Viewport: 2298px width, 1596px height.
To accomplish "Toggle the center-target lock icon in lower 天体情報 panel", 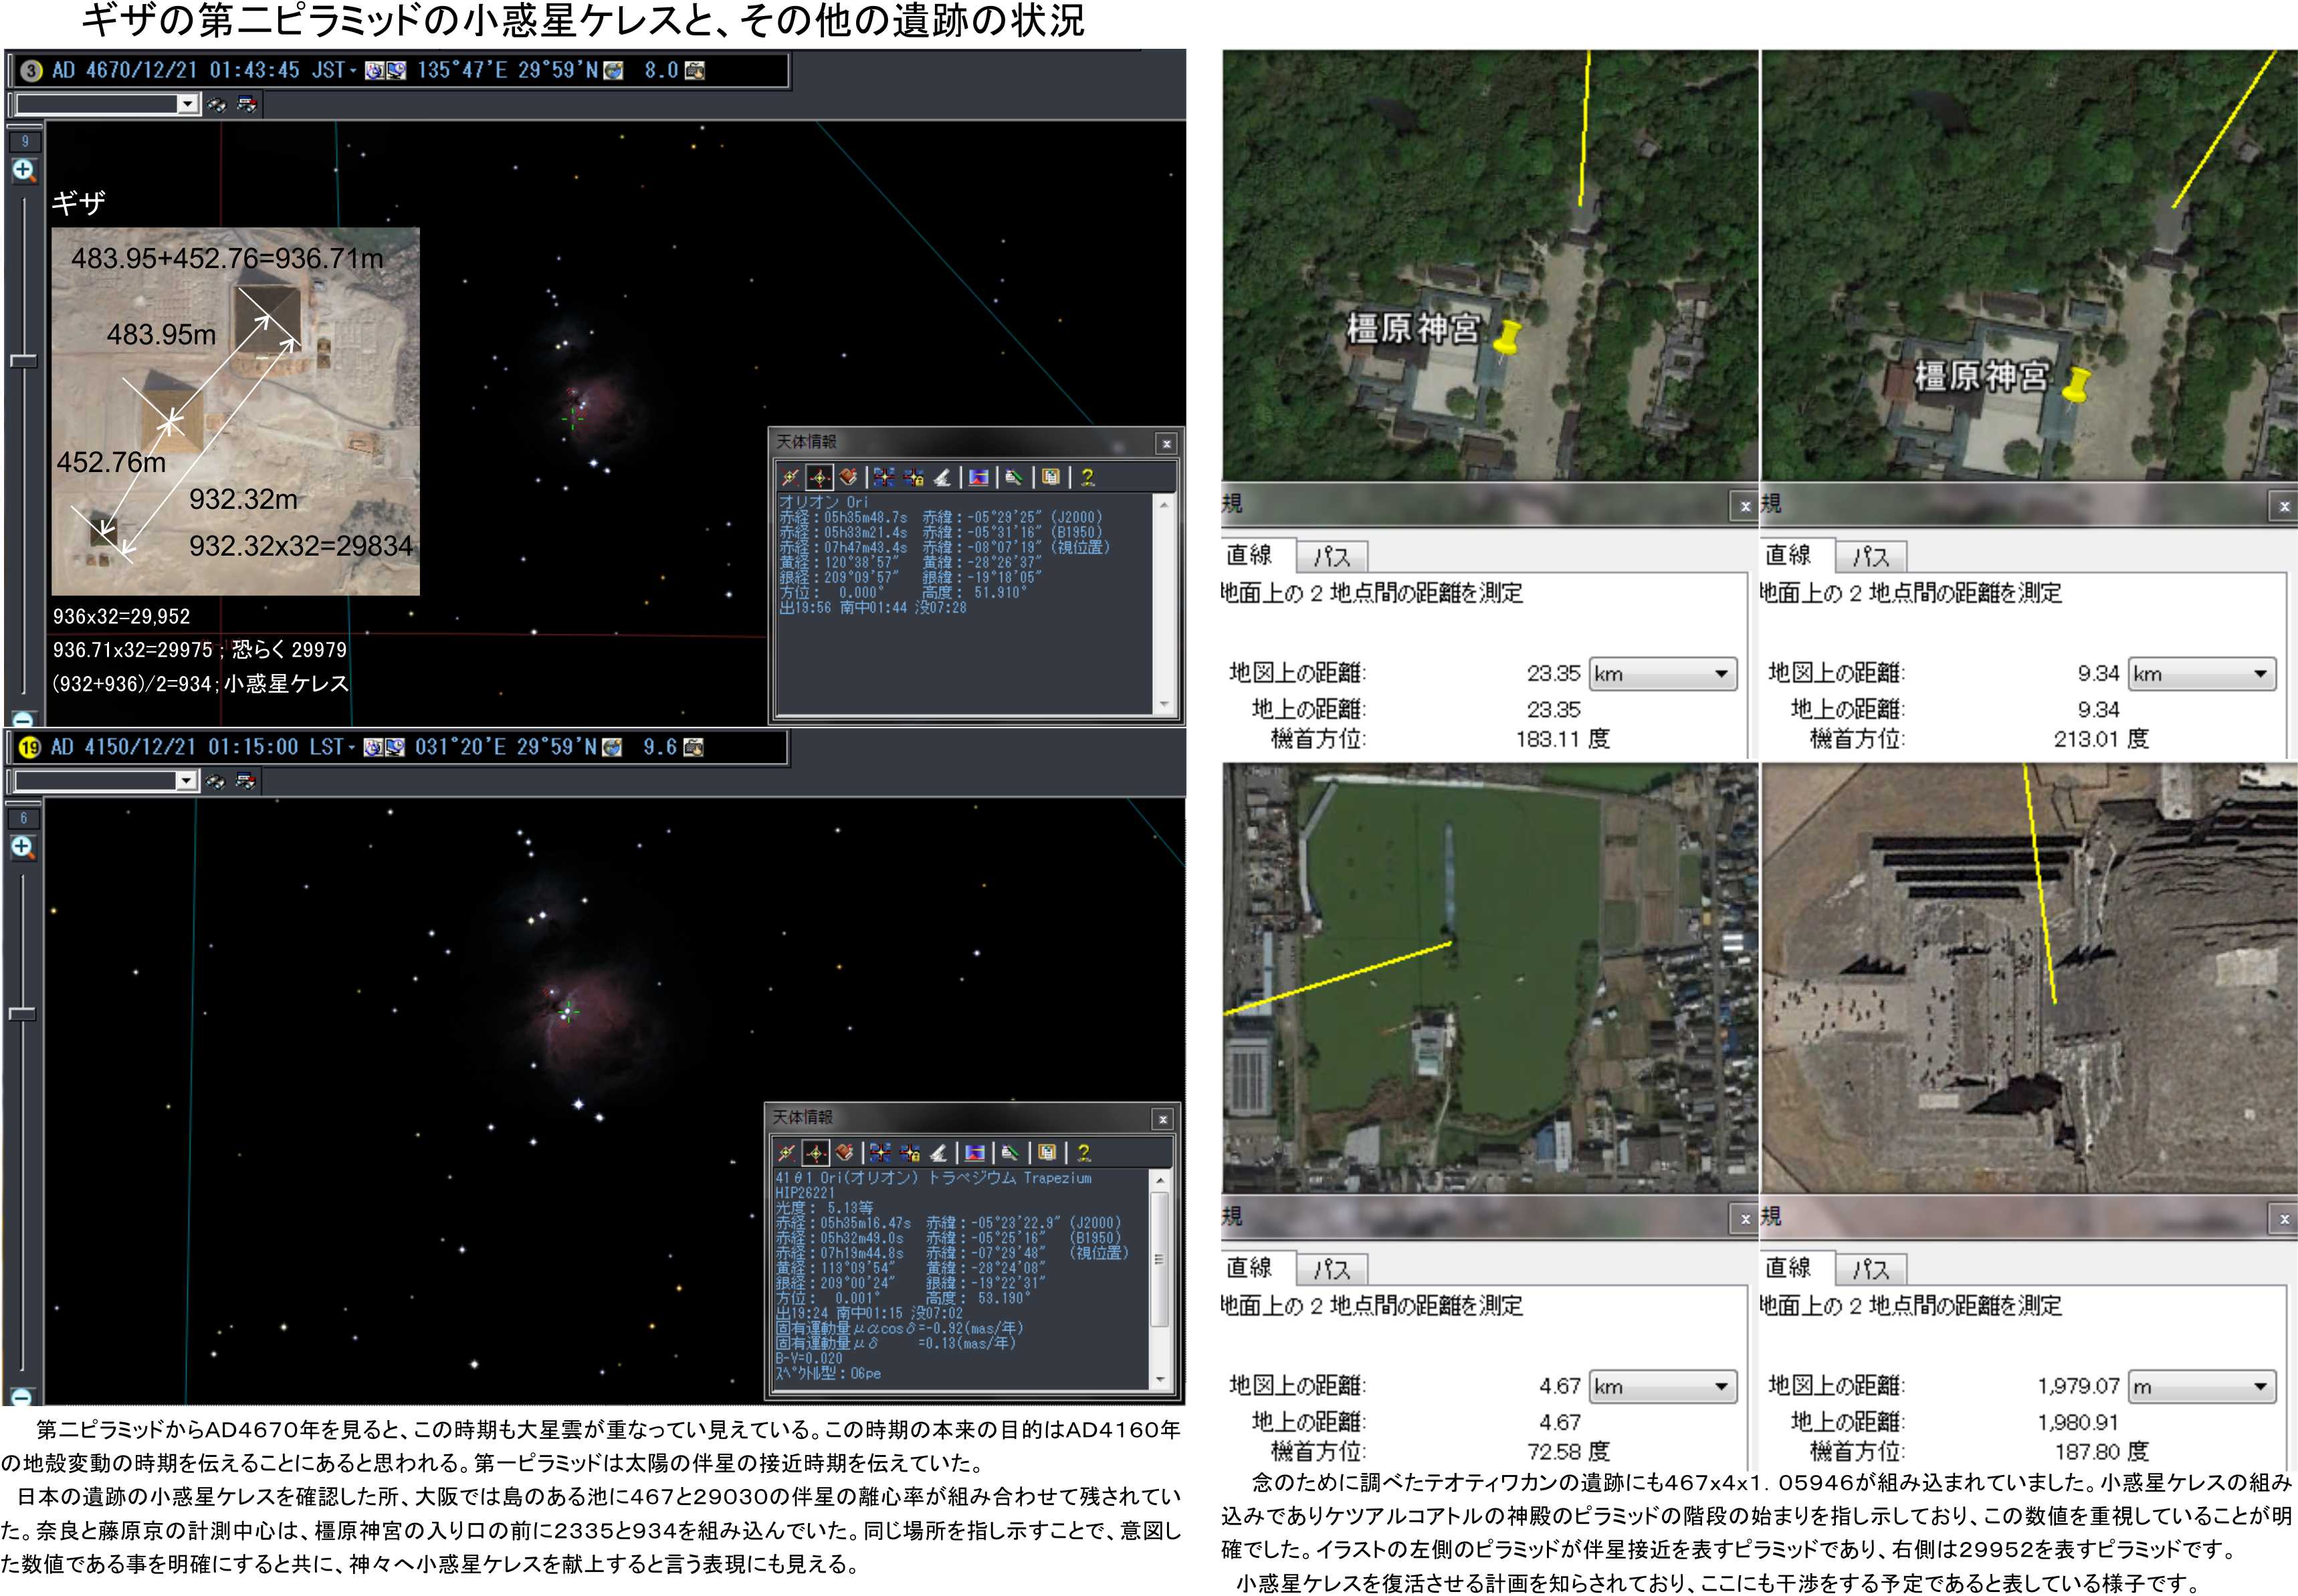I will coord(815,1153).
